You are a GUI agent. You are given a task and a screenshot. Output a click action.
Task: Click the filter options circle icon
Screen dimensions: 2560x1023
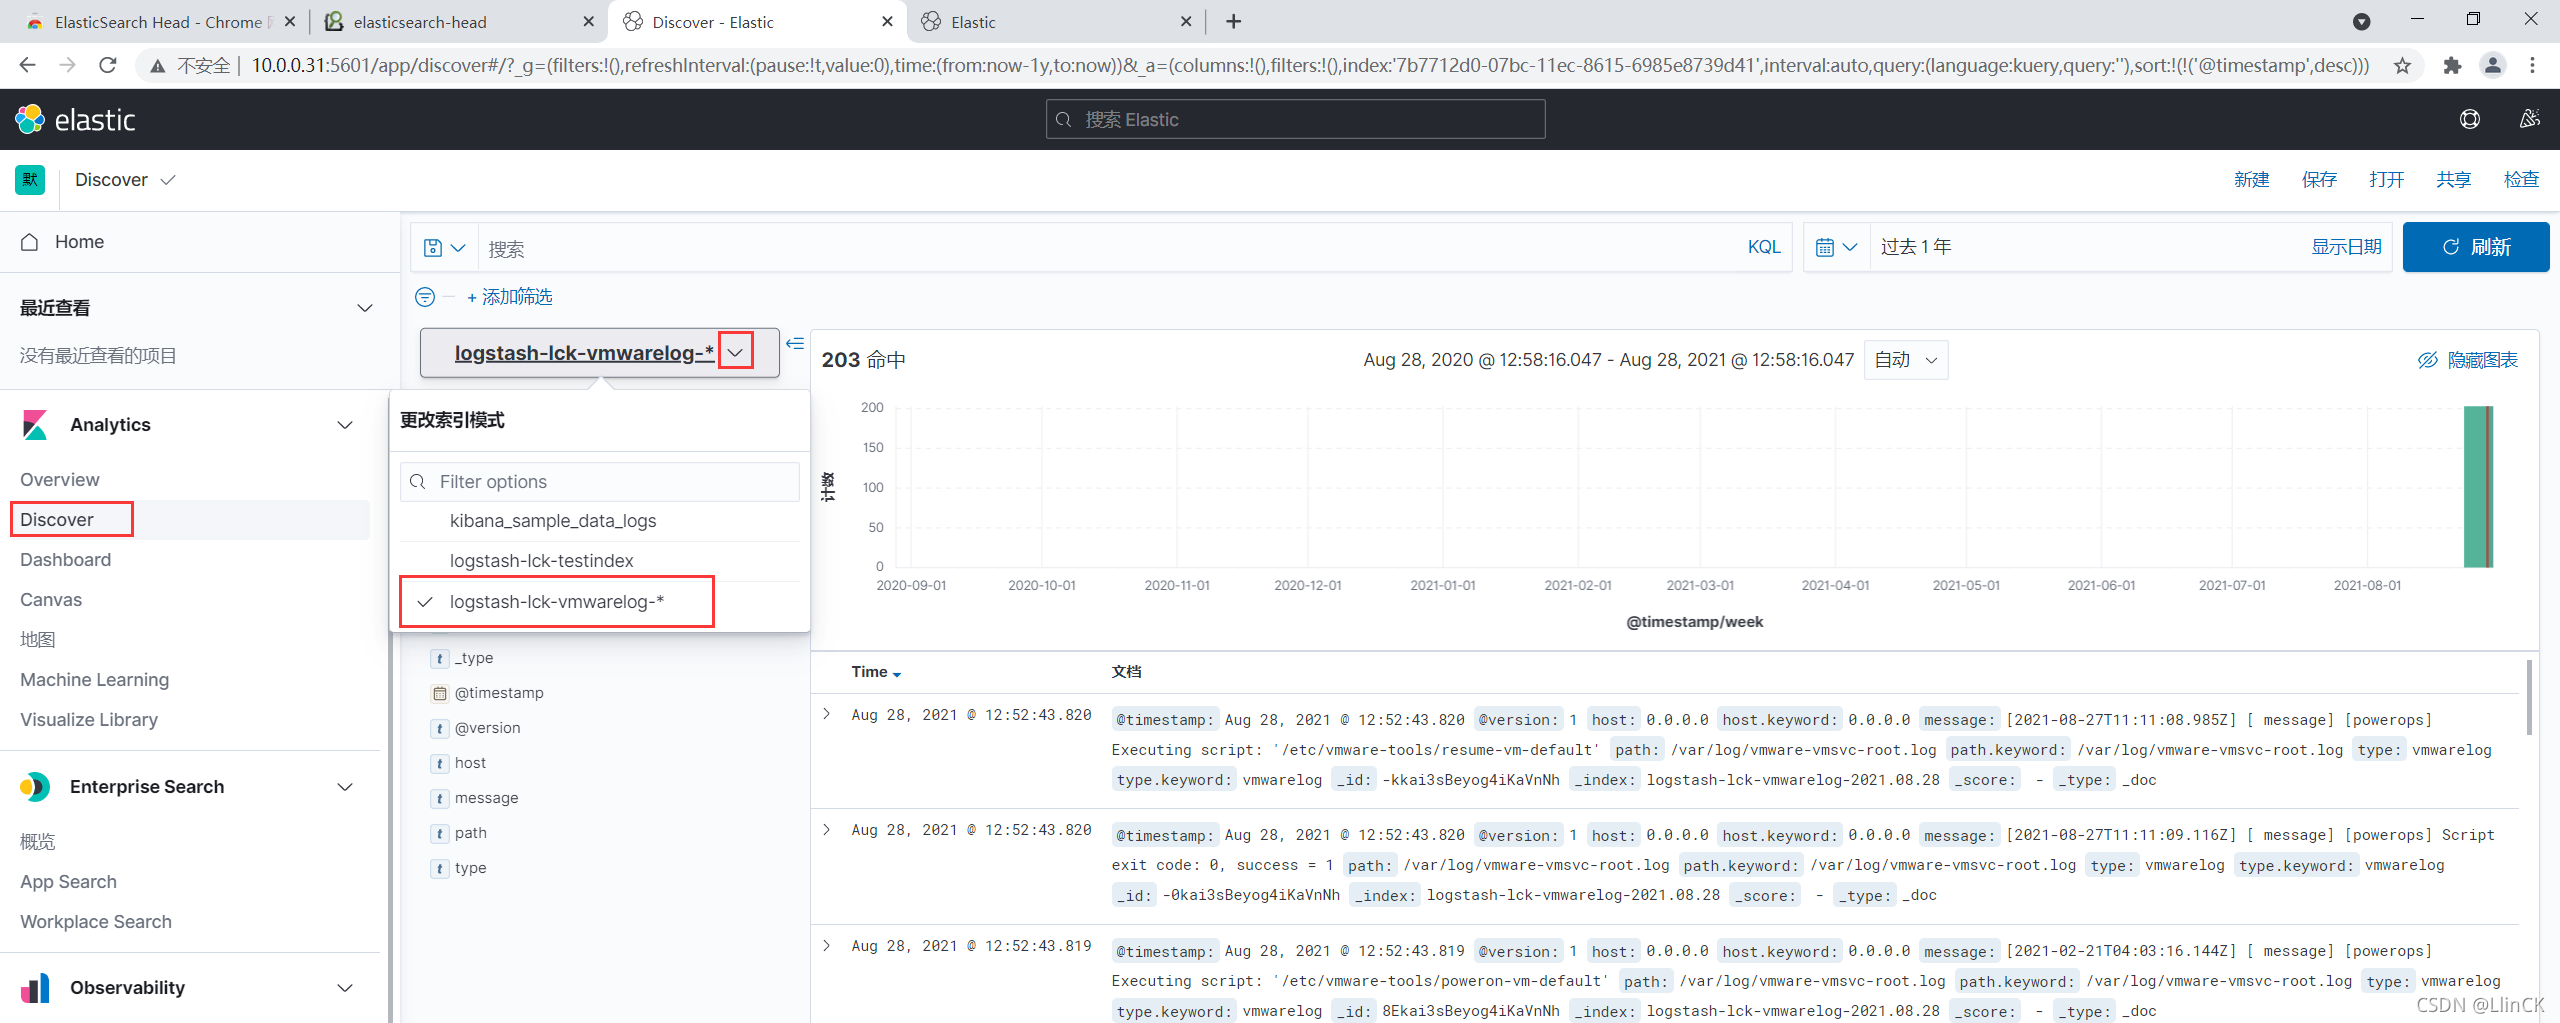(x=425, y=297)
